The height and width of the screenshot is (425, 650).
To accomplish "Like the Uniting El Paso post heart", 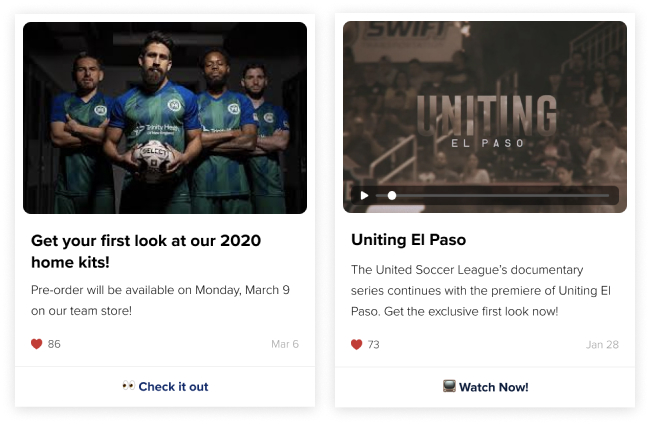I will [x=357, y=344].
